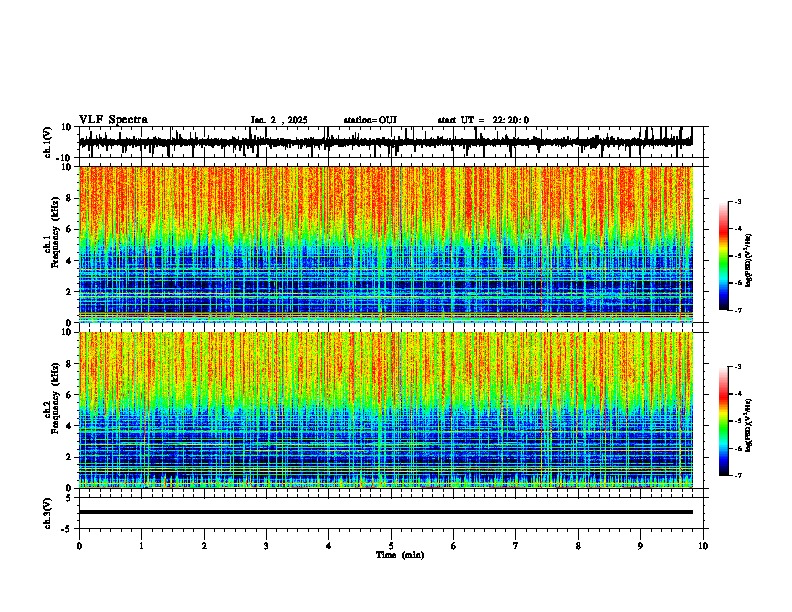Viewport: 792px width, 612px height.
Task: Click the log(PSD) label of the upper colorbar
Action: tap(749, 261)
